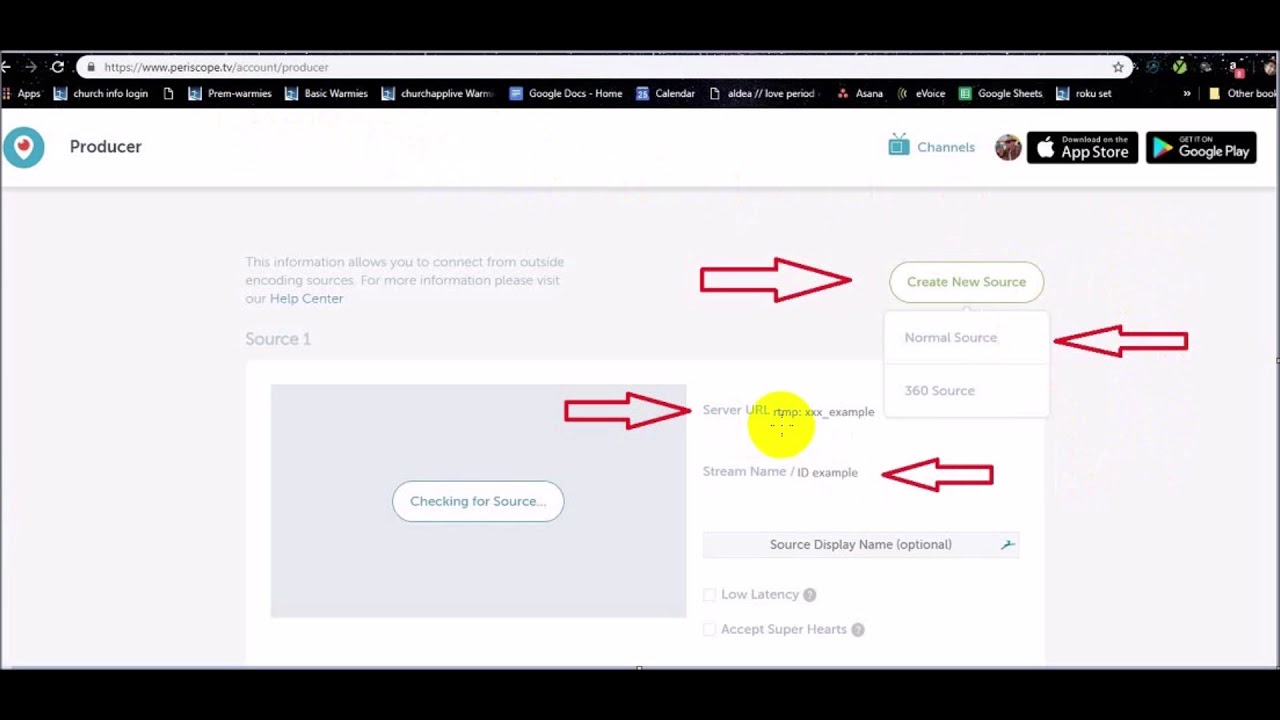This screenshot has height=720, width=1280.
Task: Enable the Low Latency checkbox
Action: pos(710,595)
